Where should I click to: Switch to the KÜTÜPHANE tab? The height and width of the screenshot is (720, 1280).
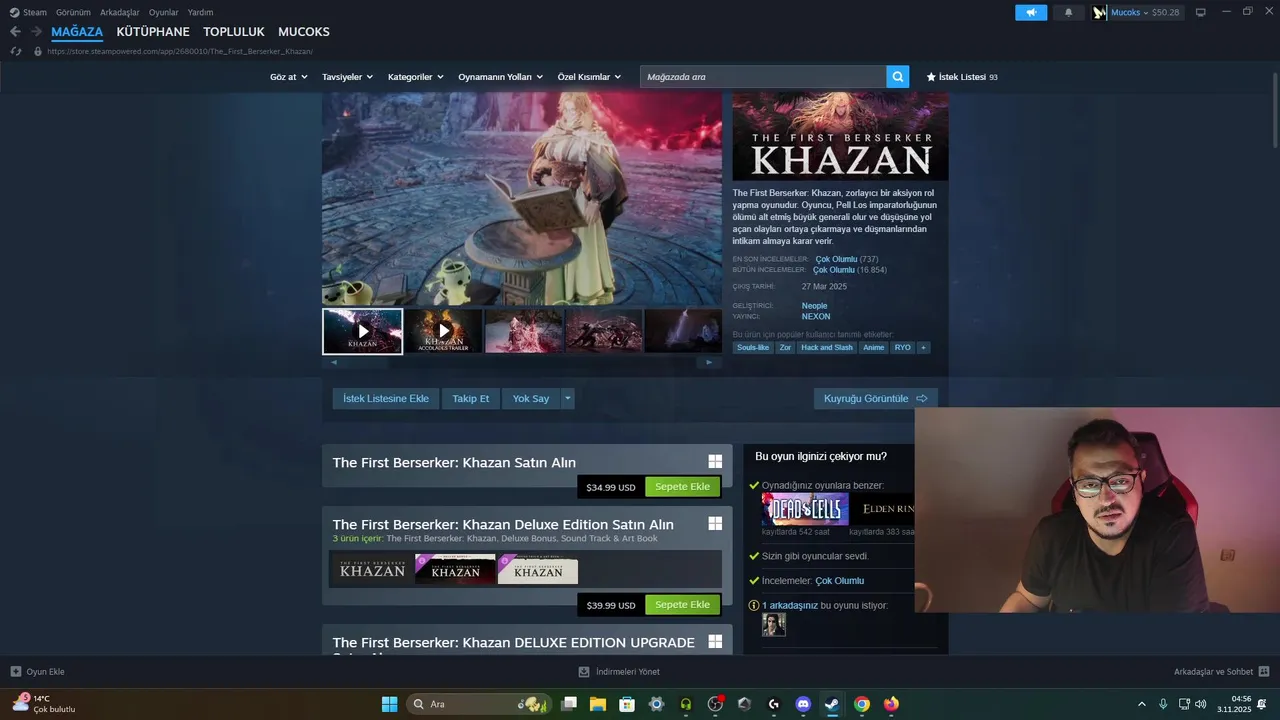[153, 32]
